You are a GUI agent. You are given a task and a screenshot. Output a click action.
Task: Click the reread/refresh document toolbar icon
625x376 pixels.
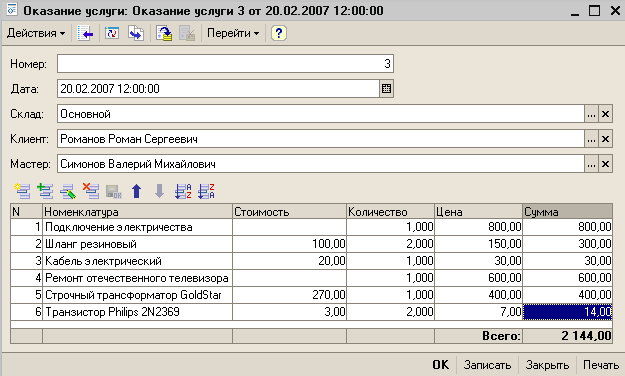click(x=112, y=33)
